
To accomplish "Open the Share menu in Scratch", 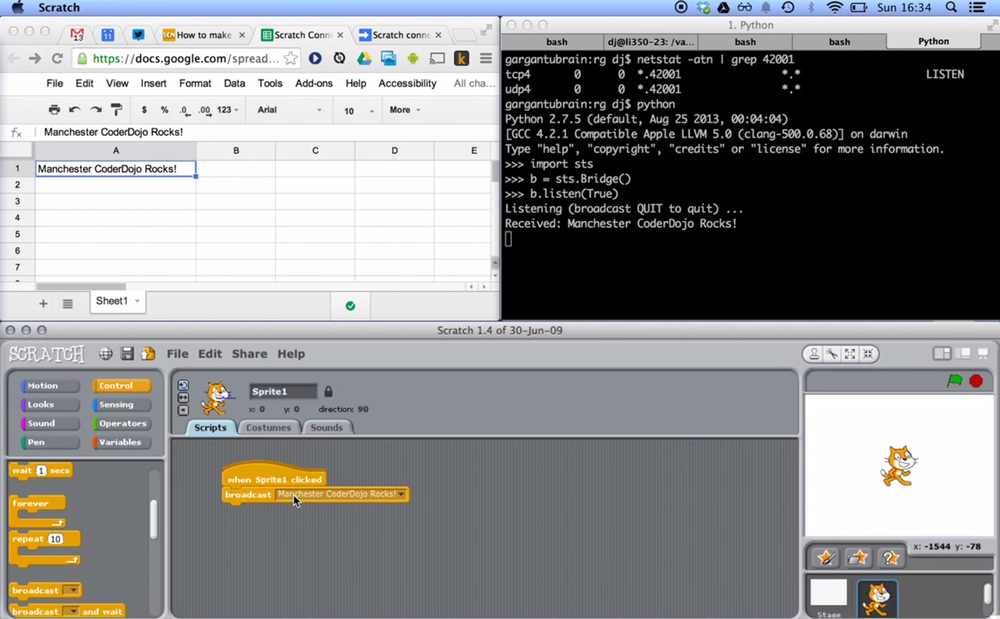I will (x=249, y=354).
